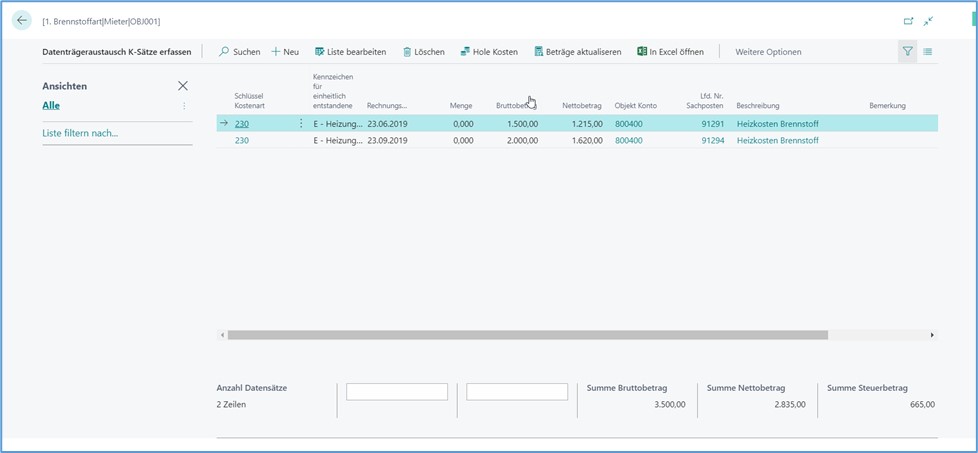Switch list layout view icon

(928, 52)
